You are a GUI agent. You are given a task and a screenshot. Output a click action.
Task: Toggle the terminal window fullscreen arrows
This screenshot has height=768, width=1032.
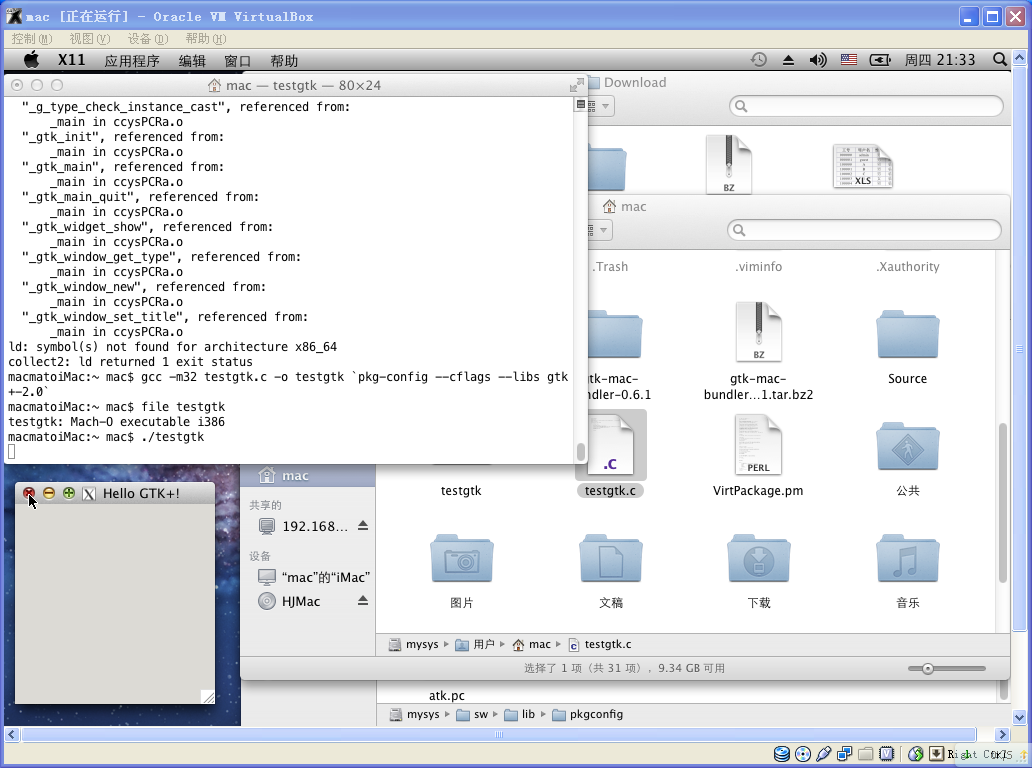[576, 86]
